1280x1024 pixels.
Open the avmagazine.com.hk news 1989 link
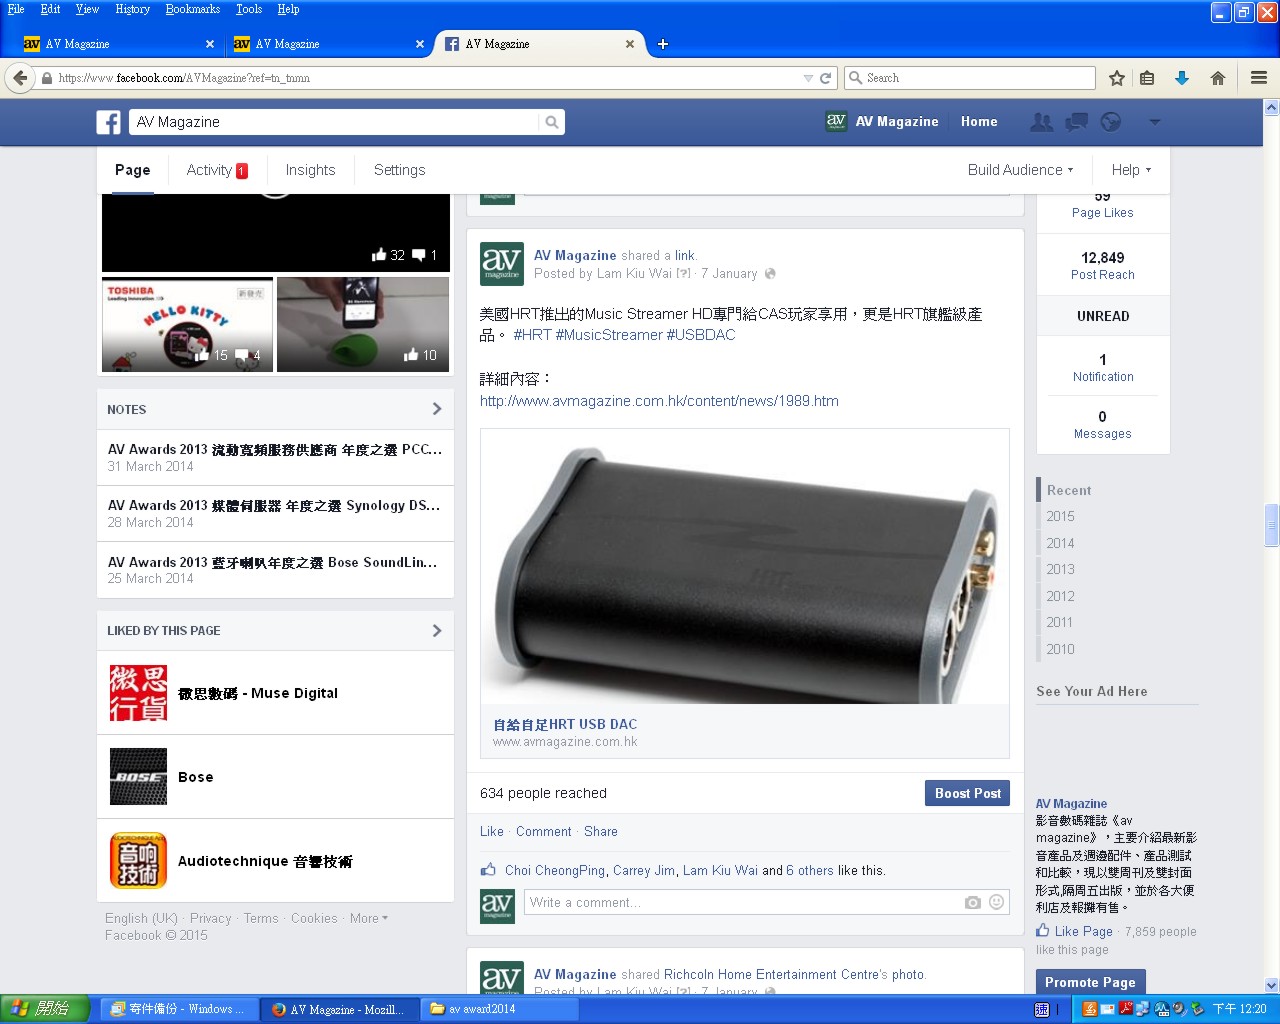[659, 401]
